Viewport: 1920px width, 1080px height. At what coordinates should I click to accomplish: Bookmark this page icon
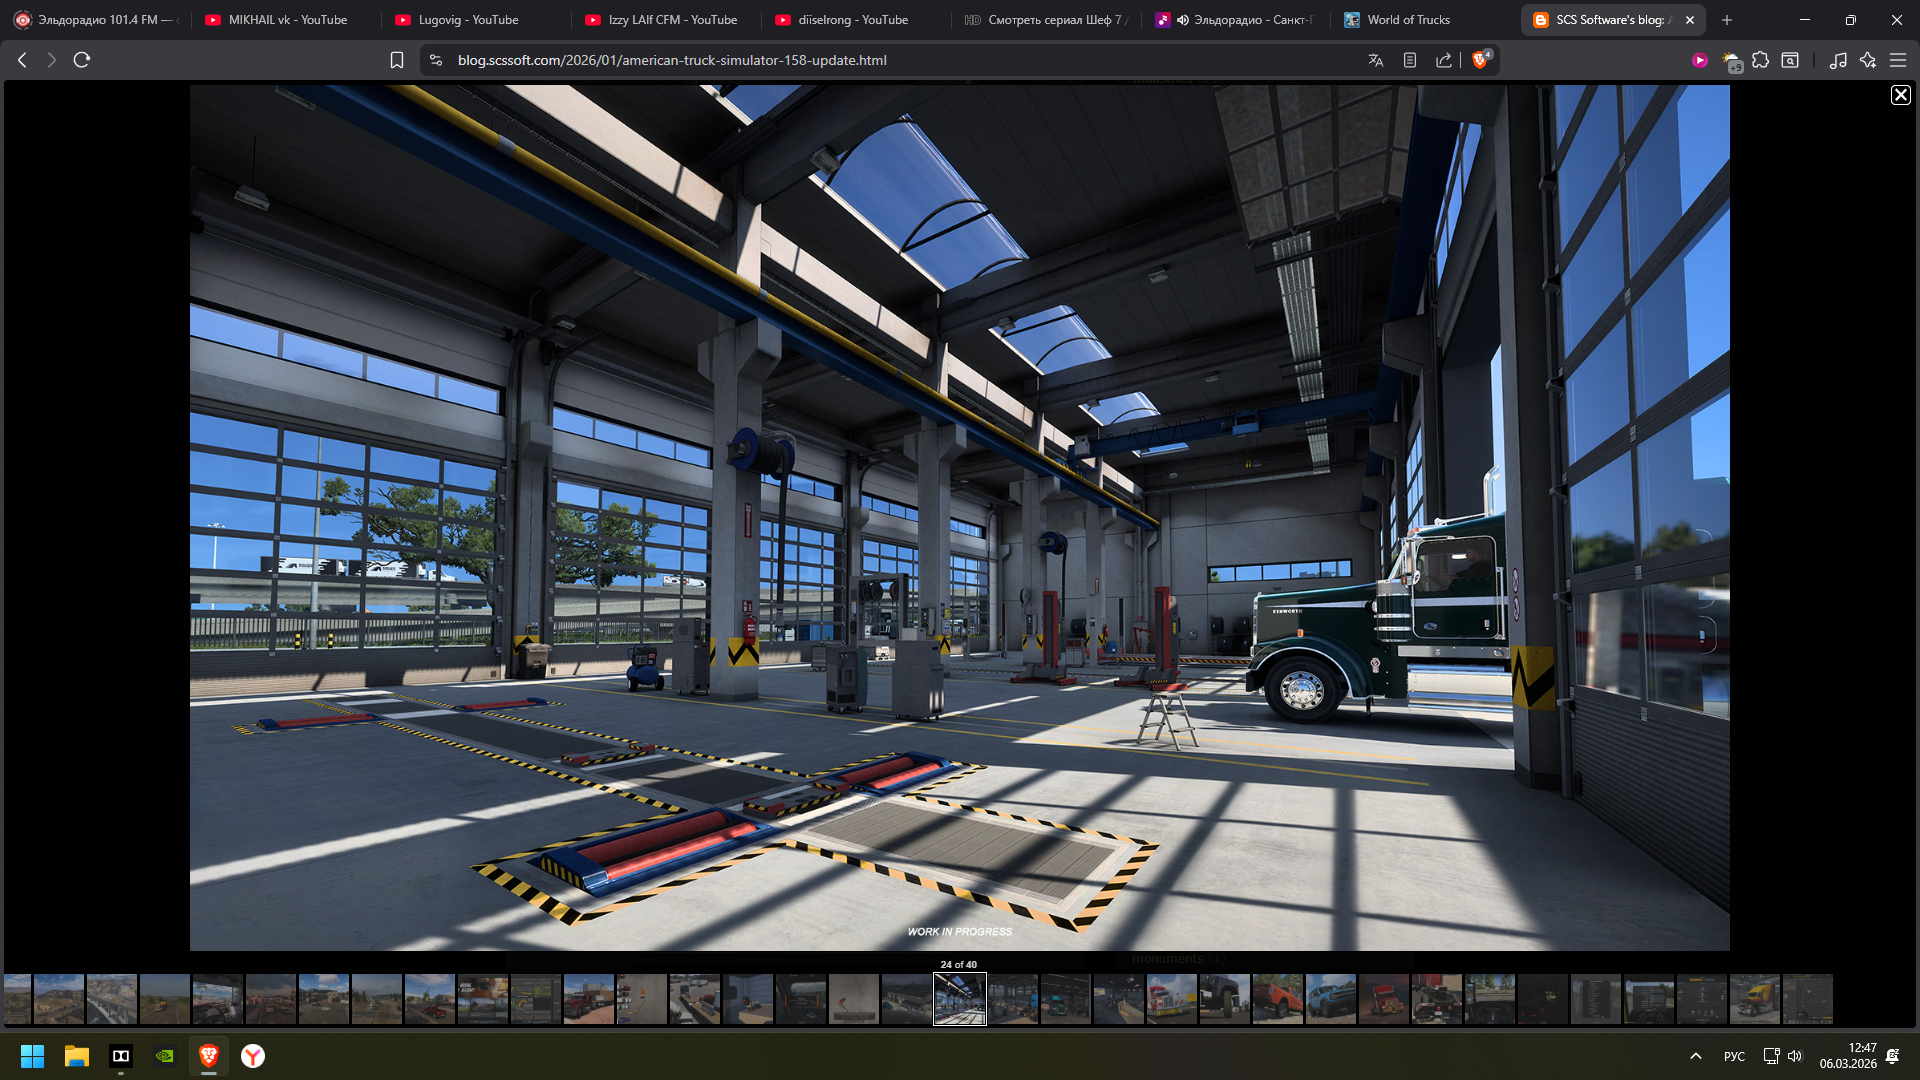coord(397,60)
